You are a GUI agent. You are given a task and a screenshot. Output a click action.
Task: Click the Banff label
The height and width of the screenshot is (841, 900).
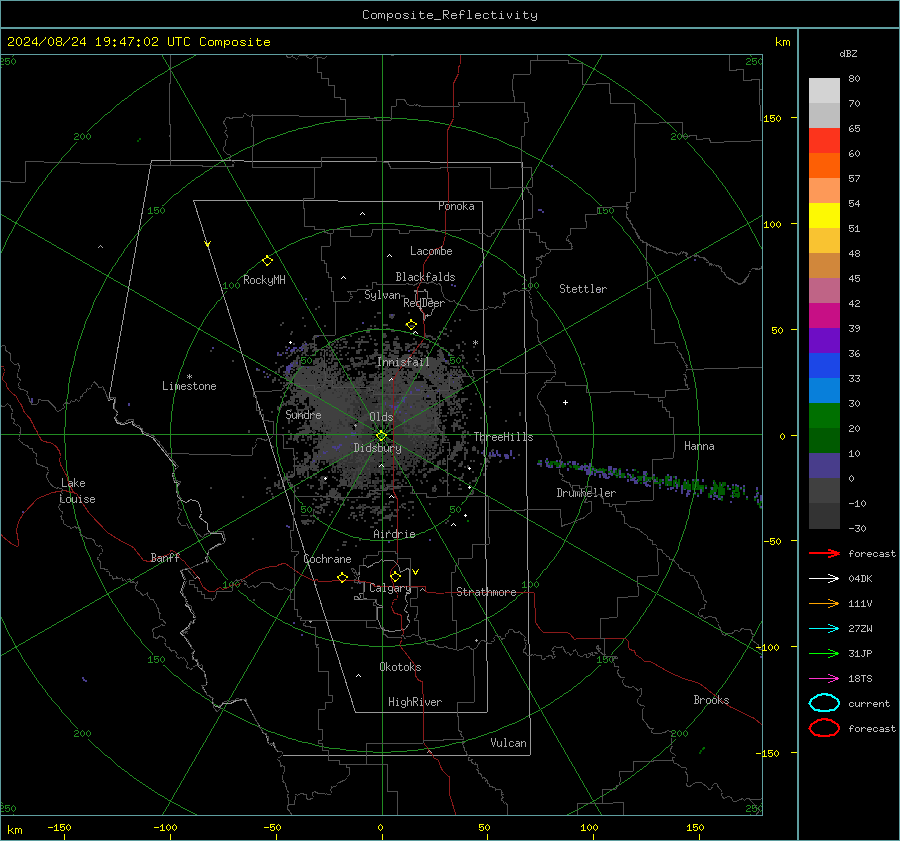tap(165, 557)
